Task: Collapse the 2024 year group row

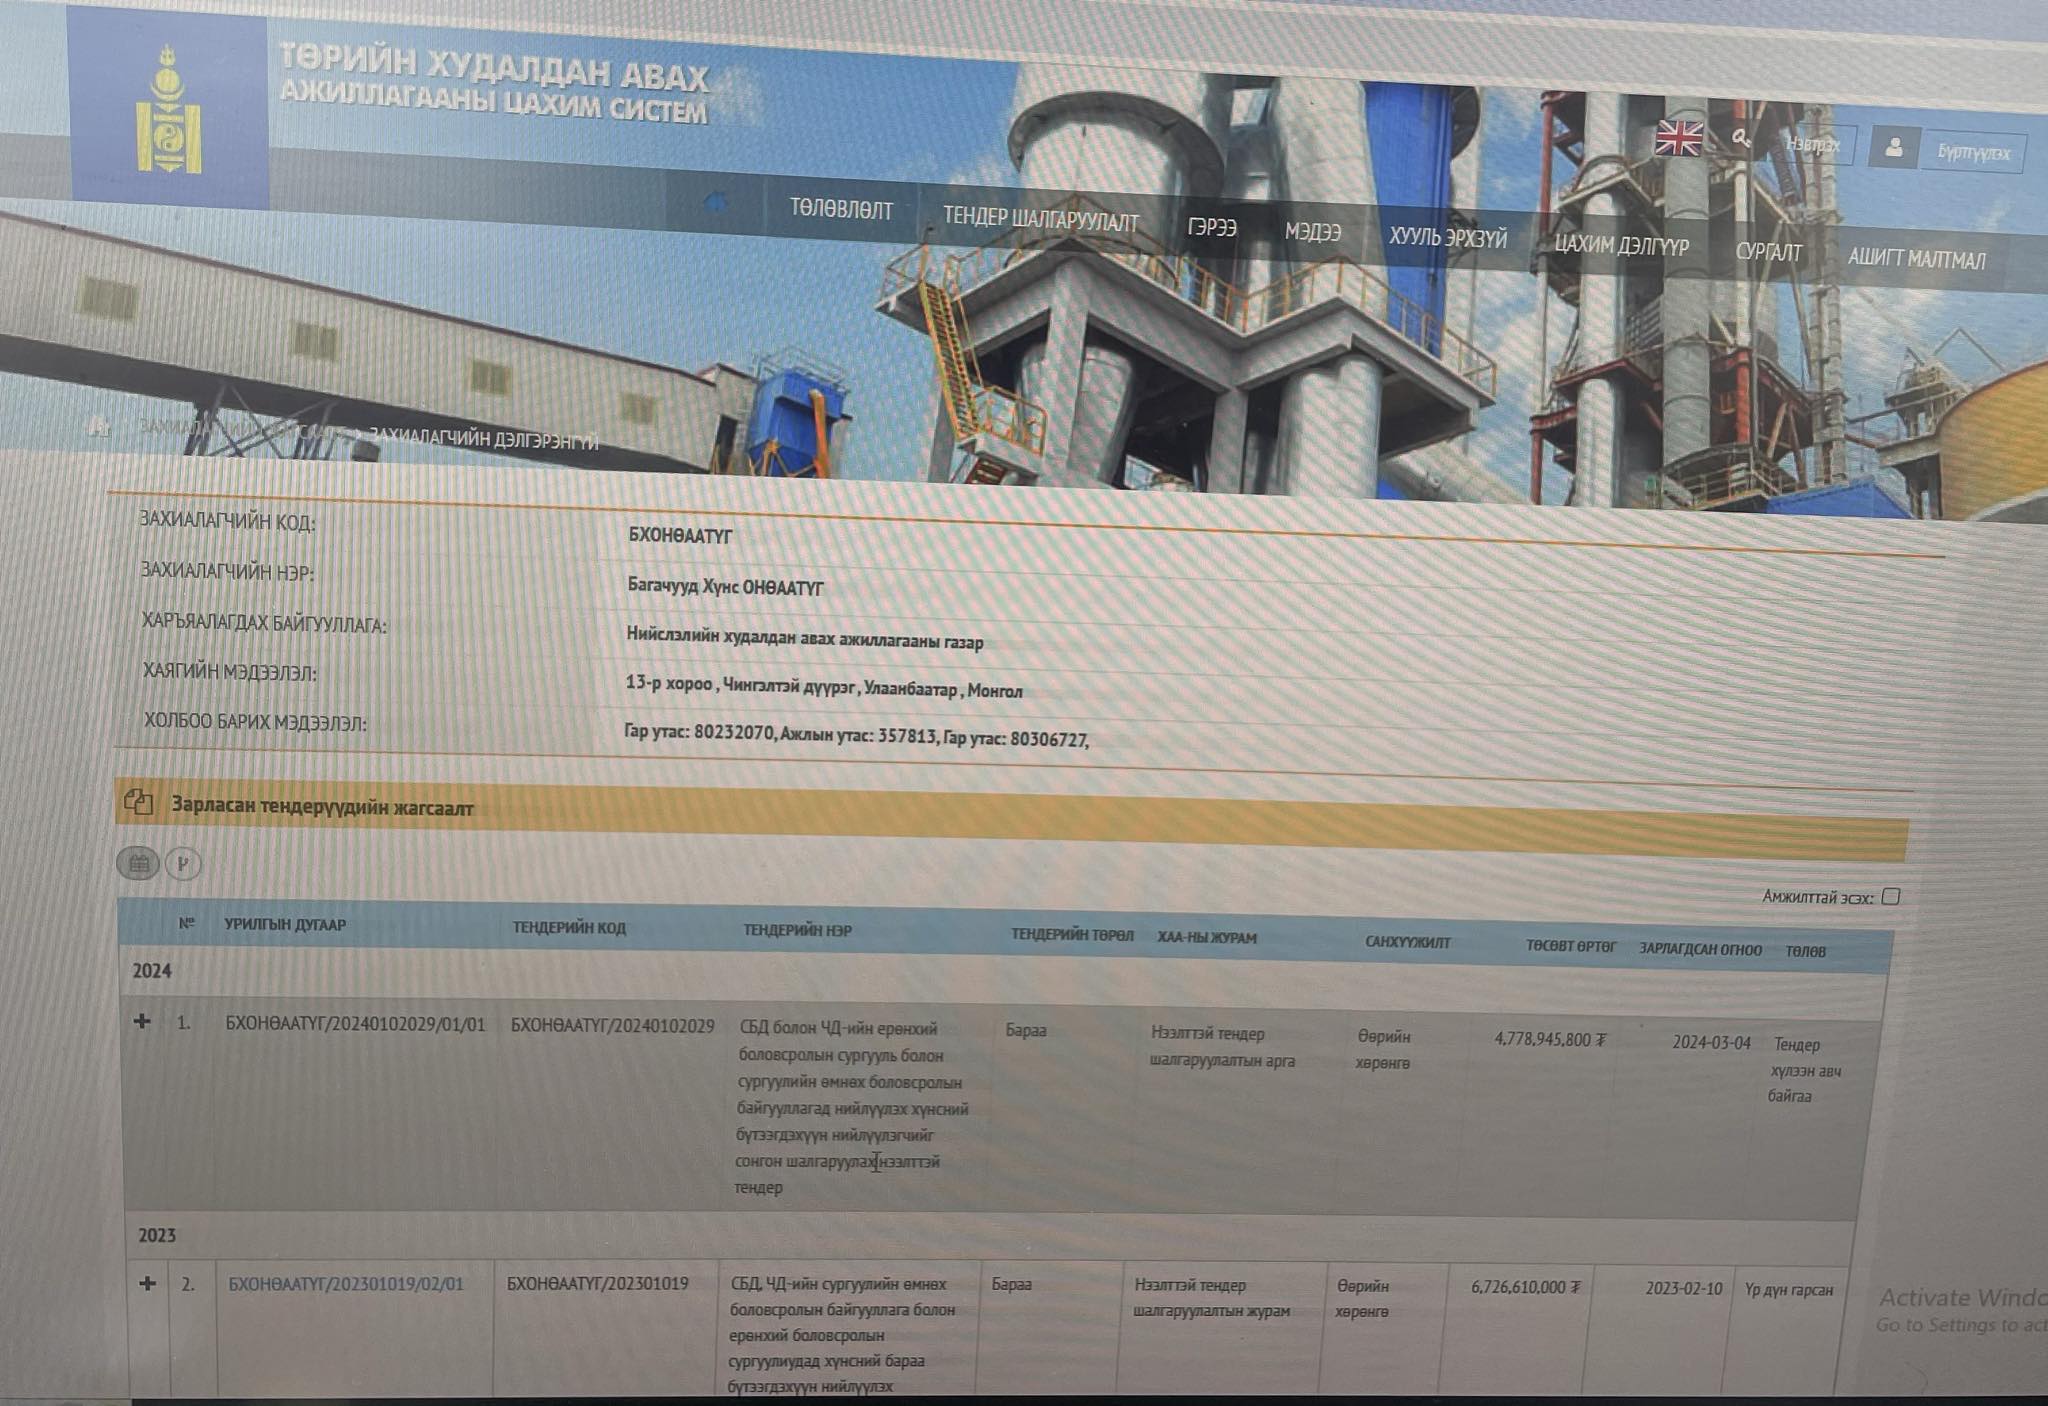Action: point(152,971)
